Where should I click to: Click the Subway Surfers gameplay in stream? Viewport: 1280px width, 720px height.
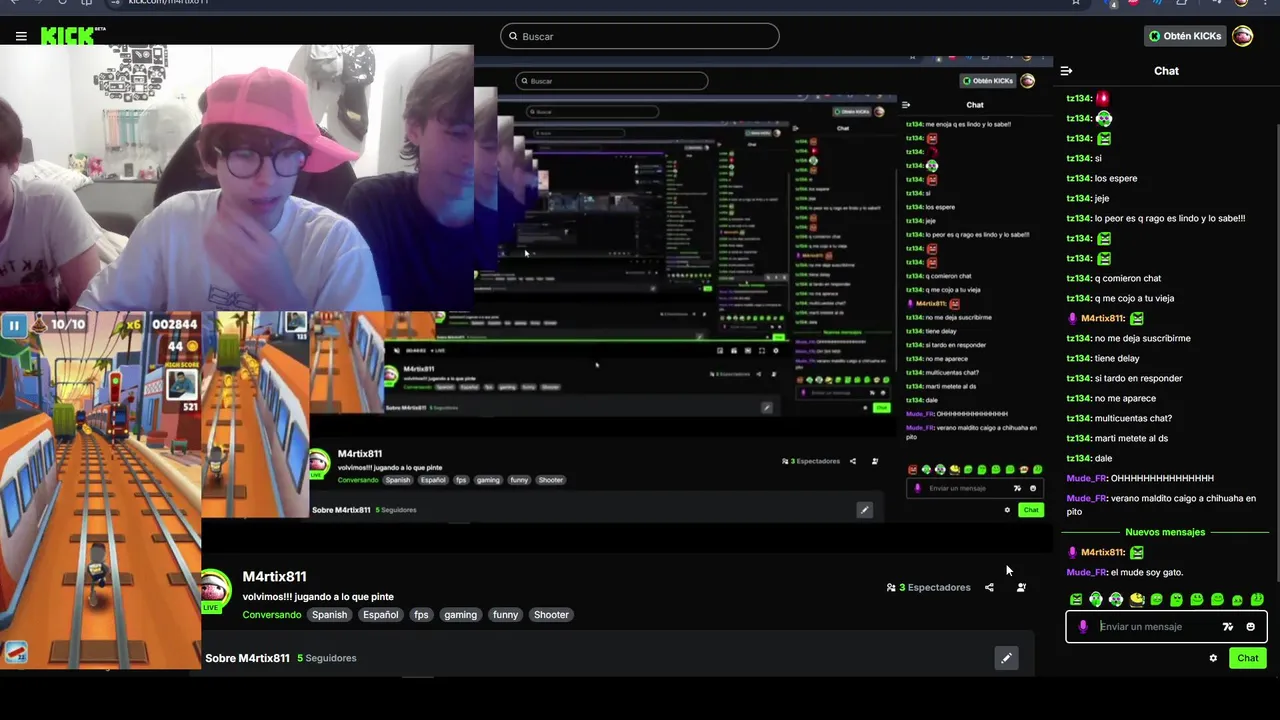100,490
